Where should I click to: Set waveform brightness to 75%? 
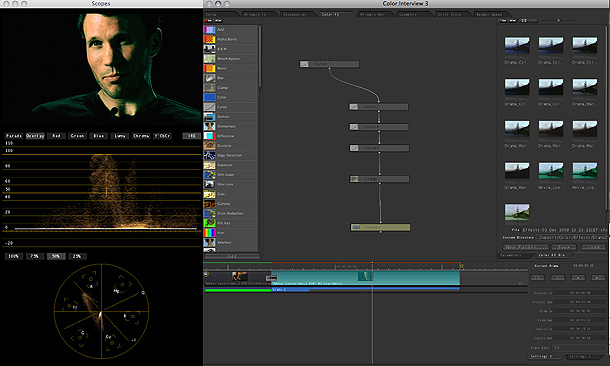point(35,256)
